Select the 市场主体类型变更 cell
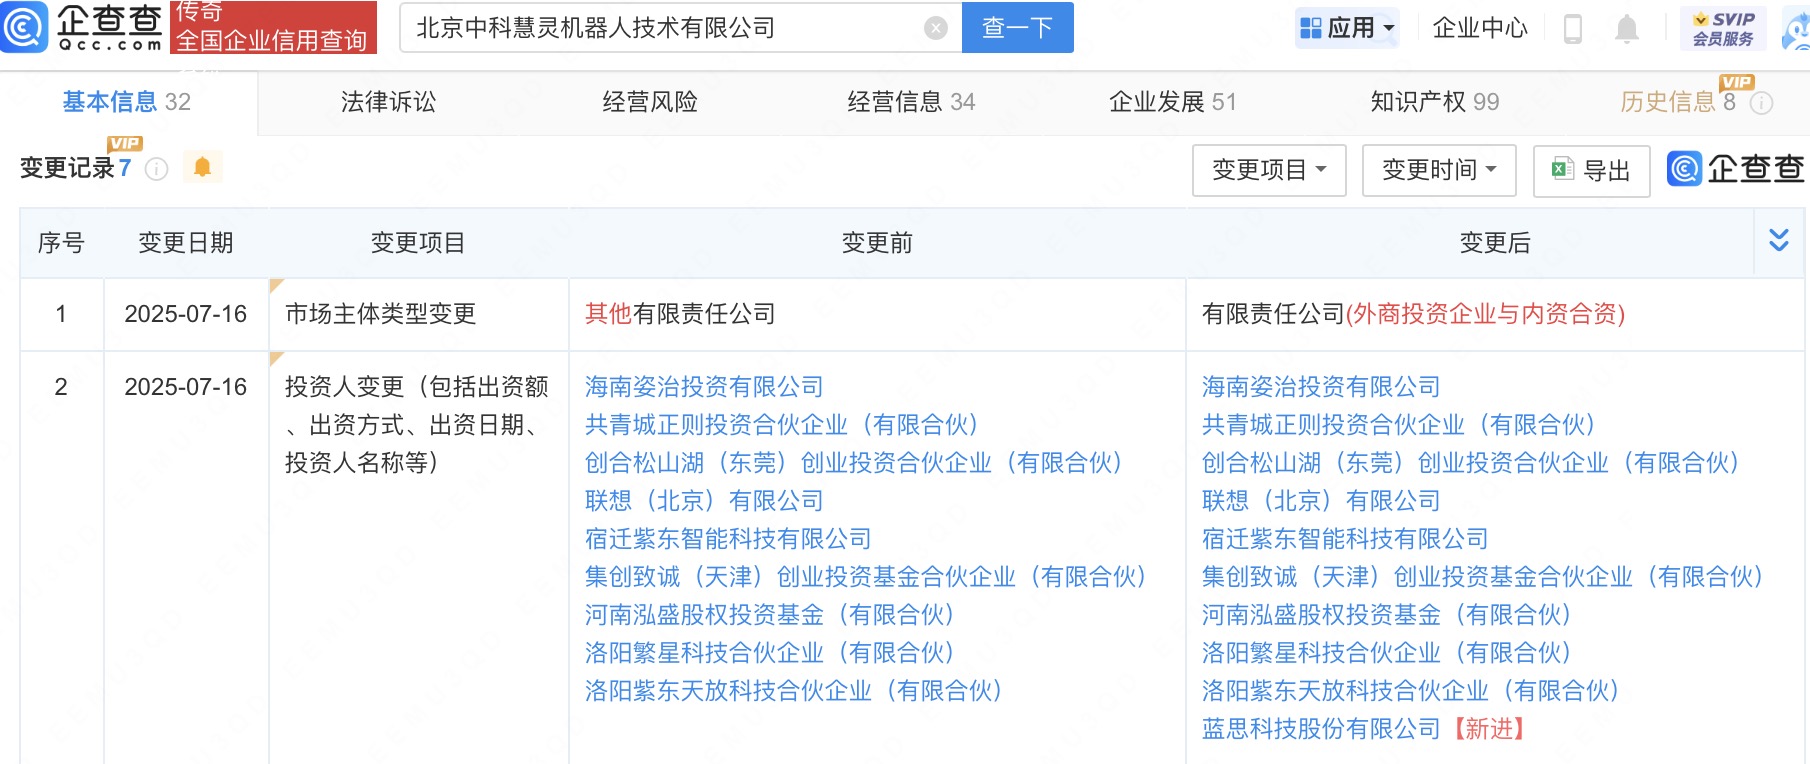1810x764 pixels. pos(419,314)
